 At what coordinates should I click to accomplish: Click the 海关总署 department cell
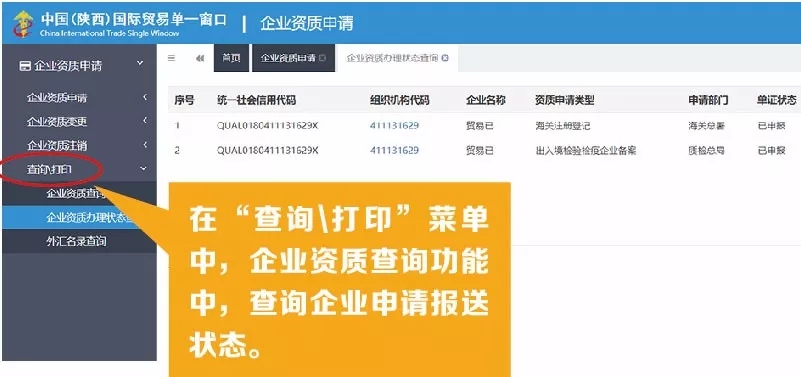[706, 126]
